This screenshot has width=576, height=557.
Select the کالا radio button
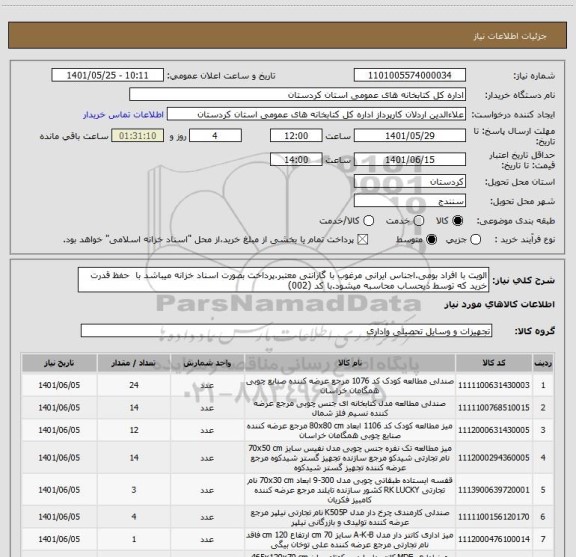pos(458,221)
